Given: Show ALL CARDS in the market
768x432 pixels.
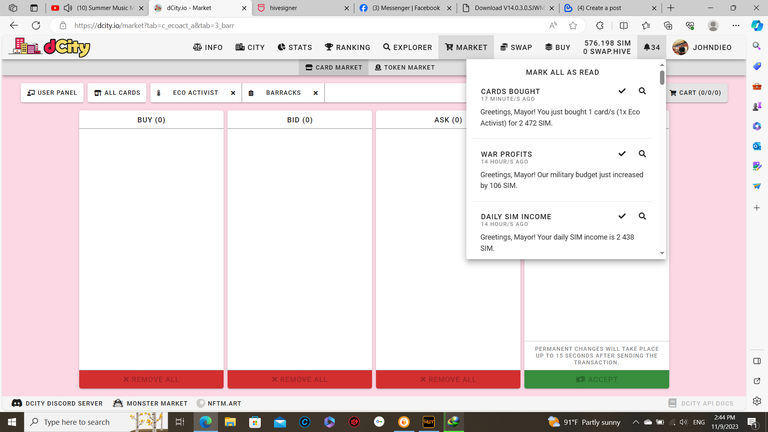Looking at the screenshot, I should click(117, 93).
